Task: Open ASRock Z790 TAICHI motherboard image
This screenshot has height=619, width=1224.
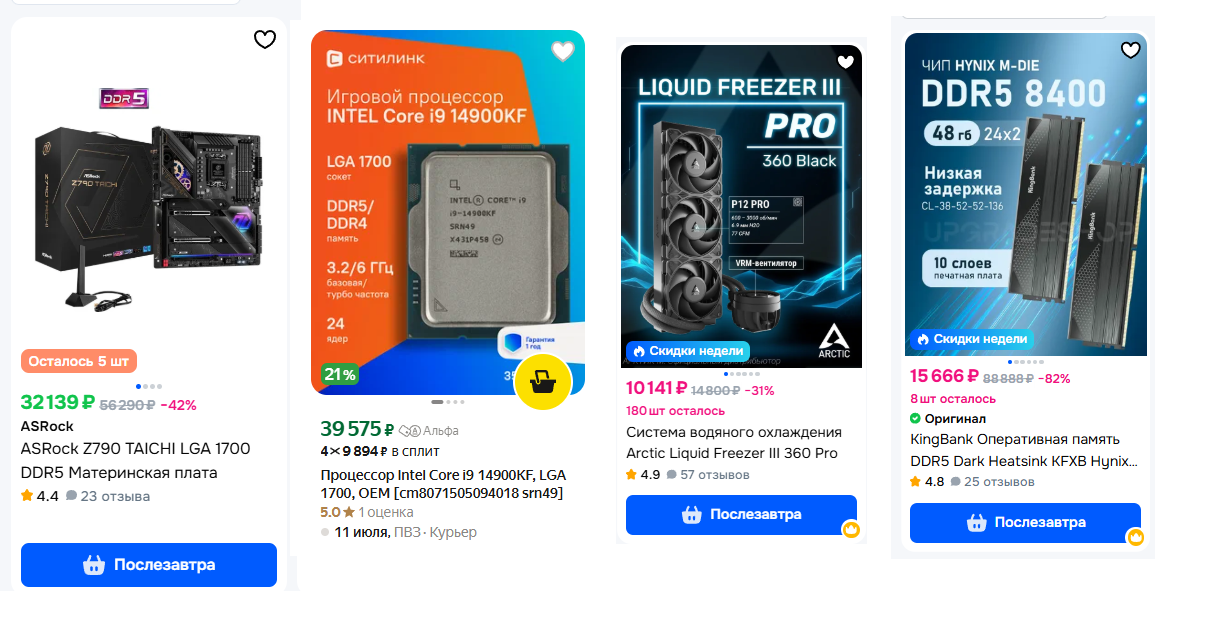Action: (149, 200)
